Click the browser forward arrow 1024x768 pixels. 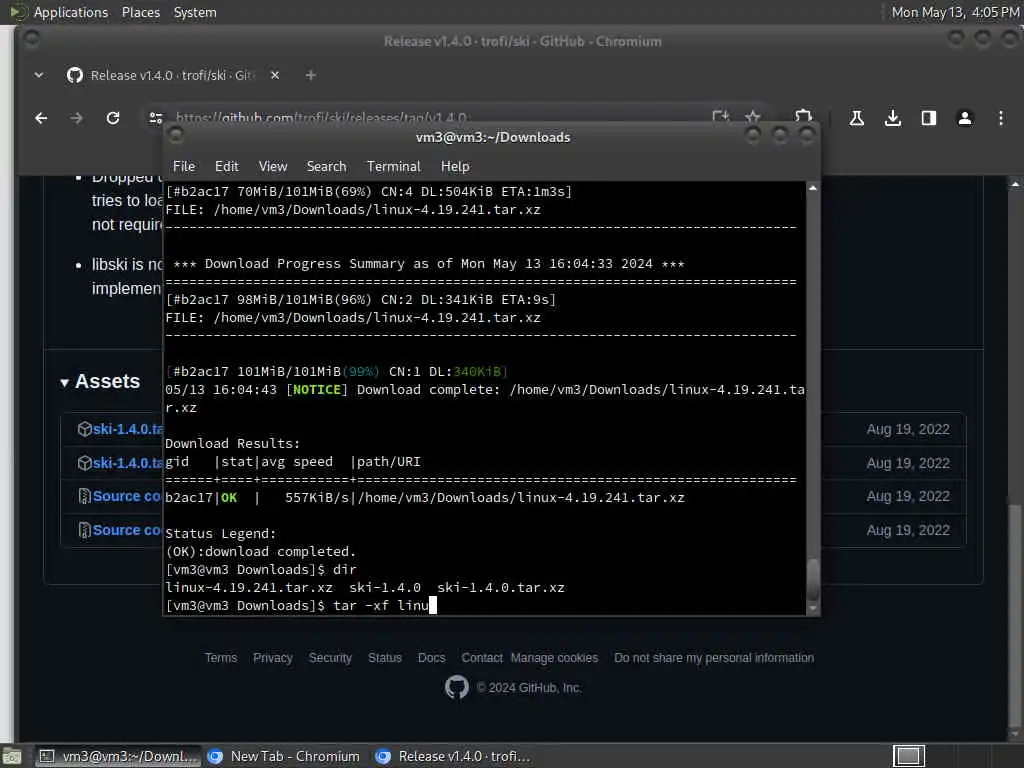(x=76, y=118)
